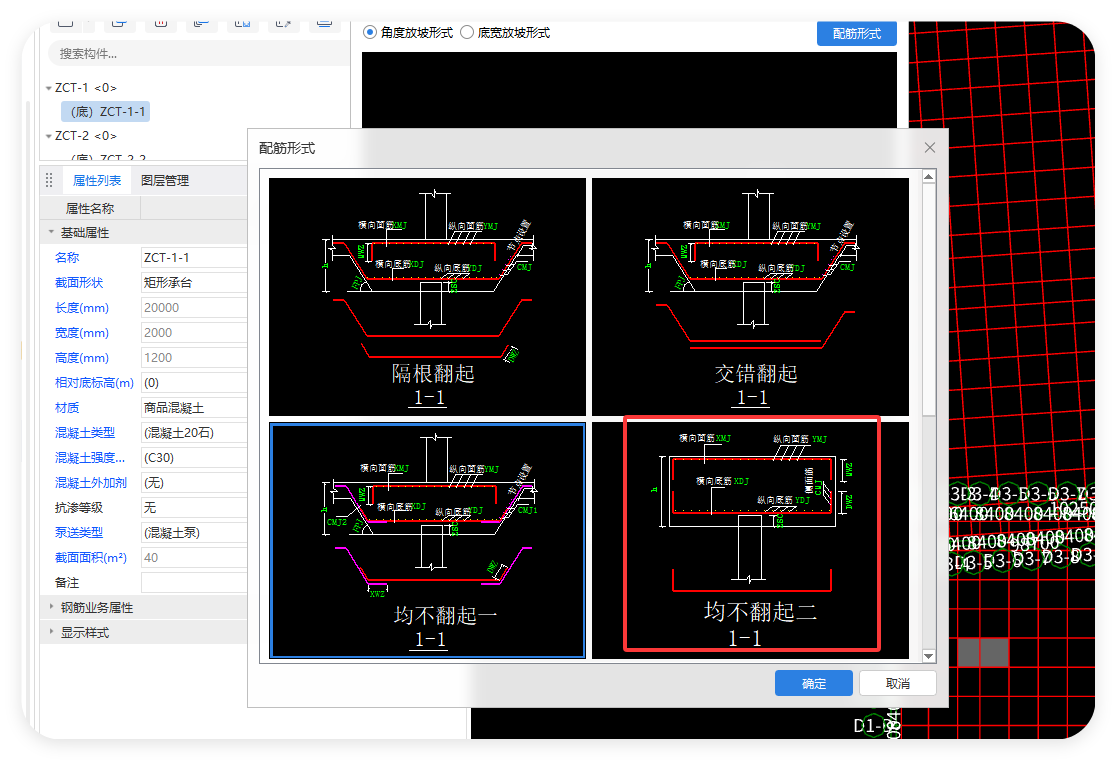Open the 泵送类型 value (混凝土泵)
This screenshot has width=1116, height=760.
tap(194, 532)
